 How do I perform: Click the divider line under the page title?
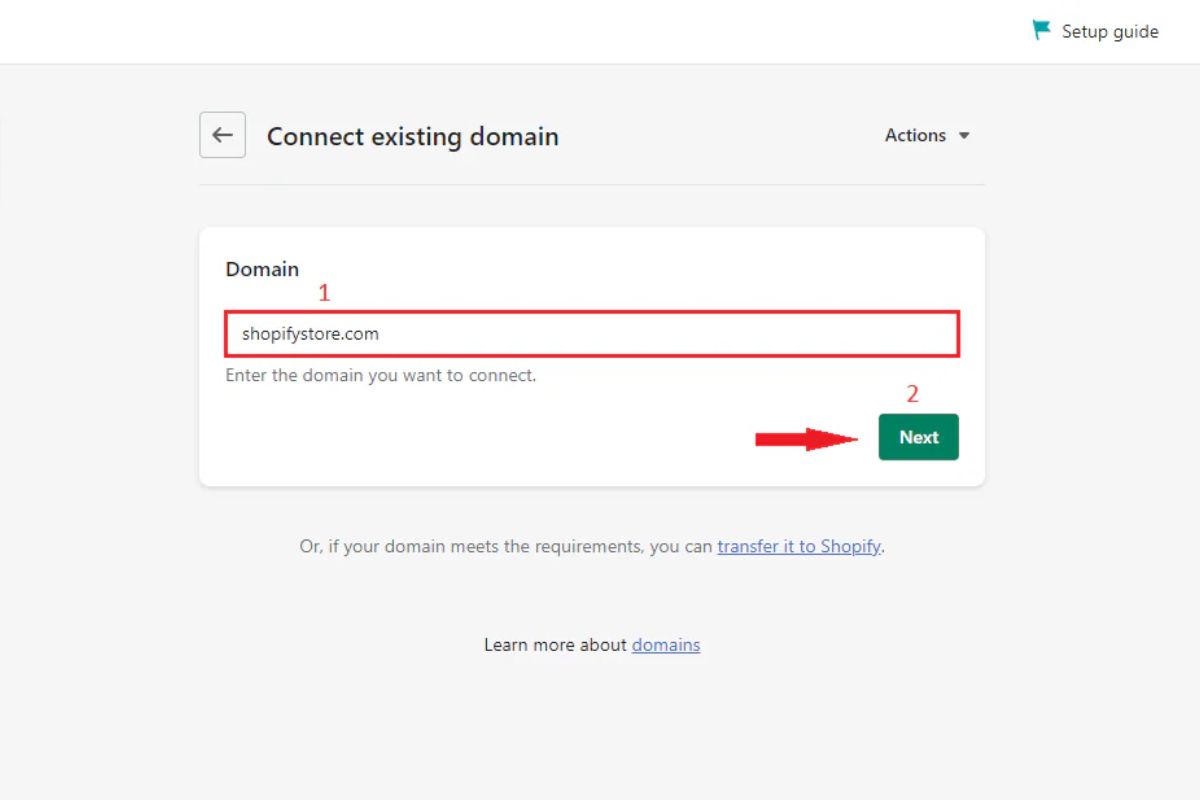coord(592,185)
